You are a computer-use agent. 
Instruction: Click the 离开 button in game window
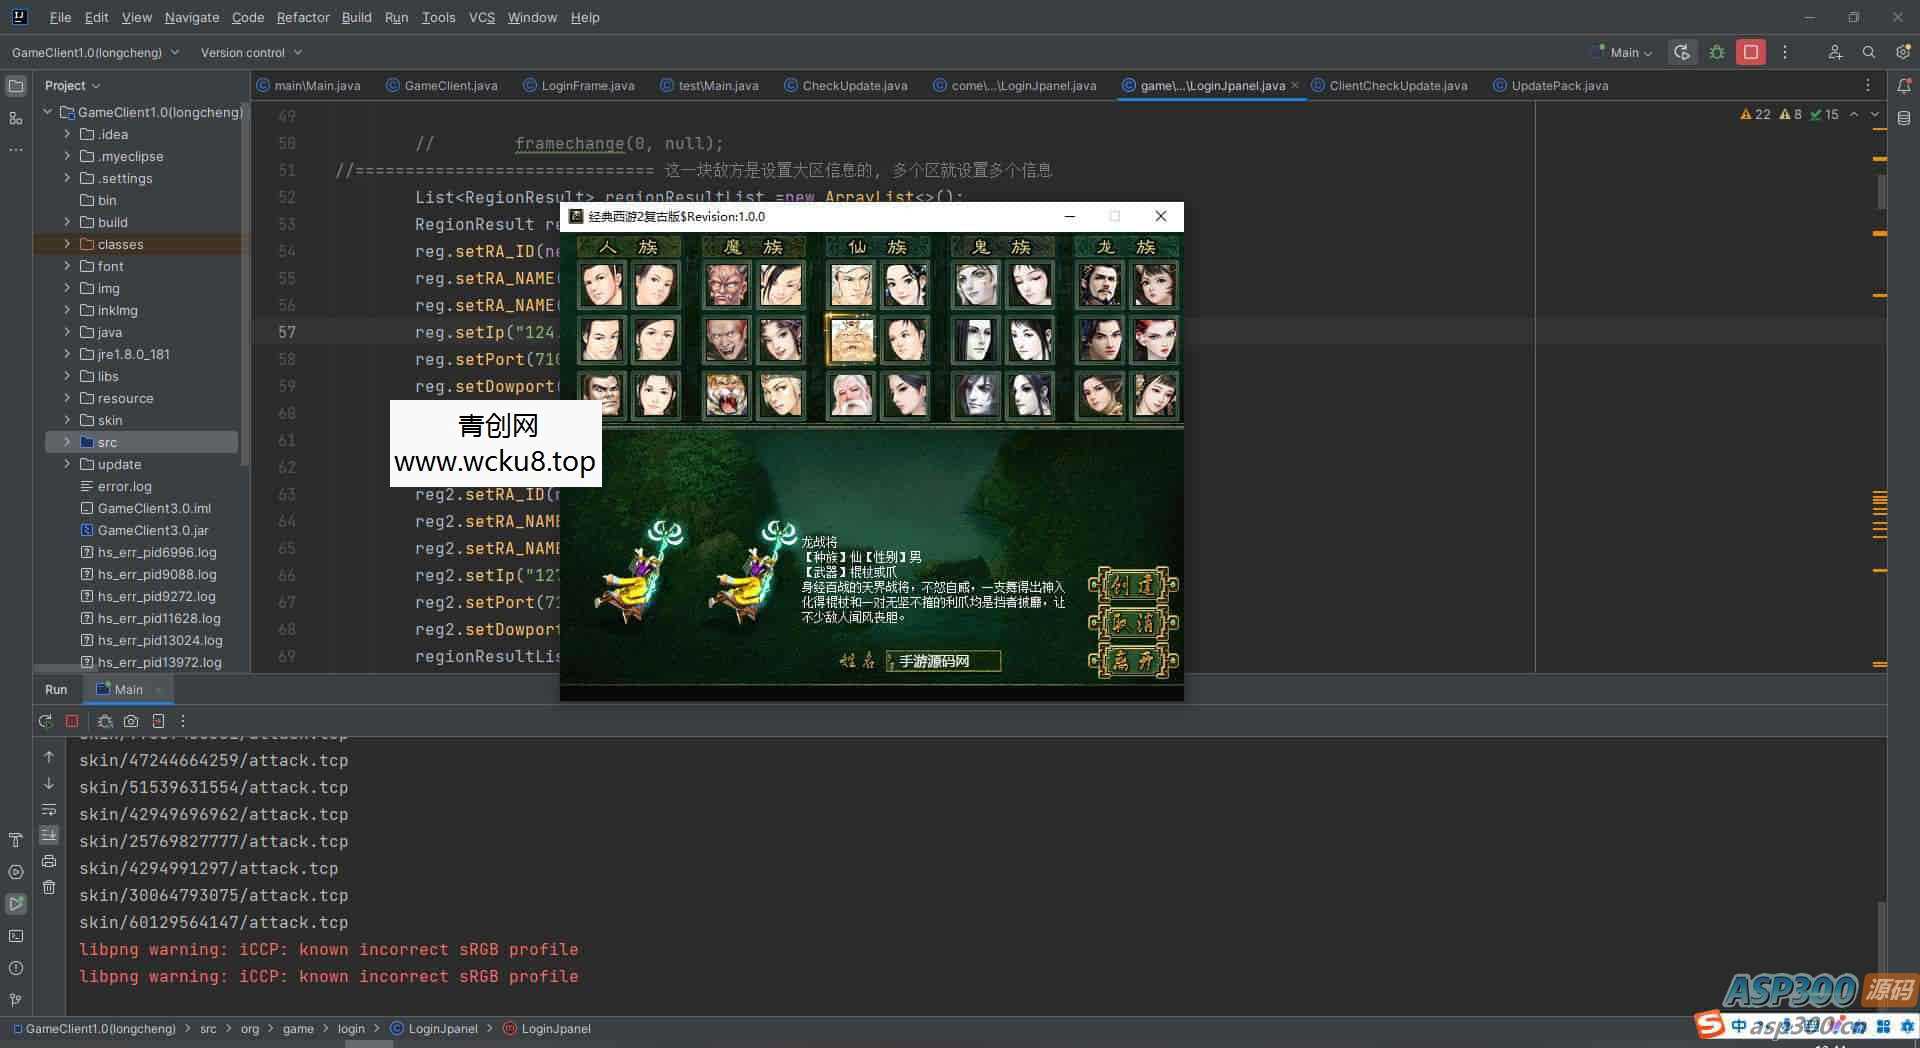coord(1133,661)
